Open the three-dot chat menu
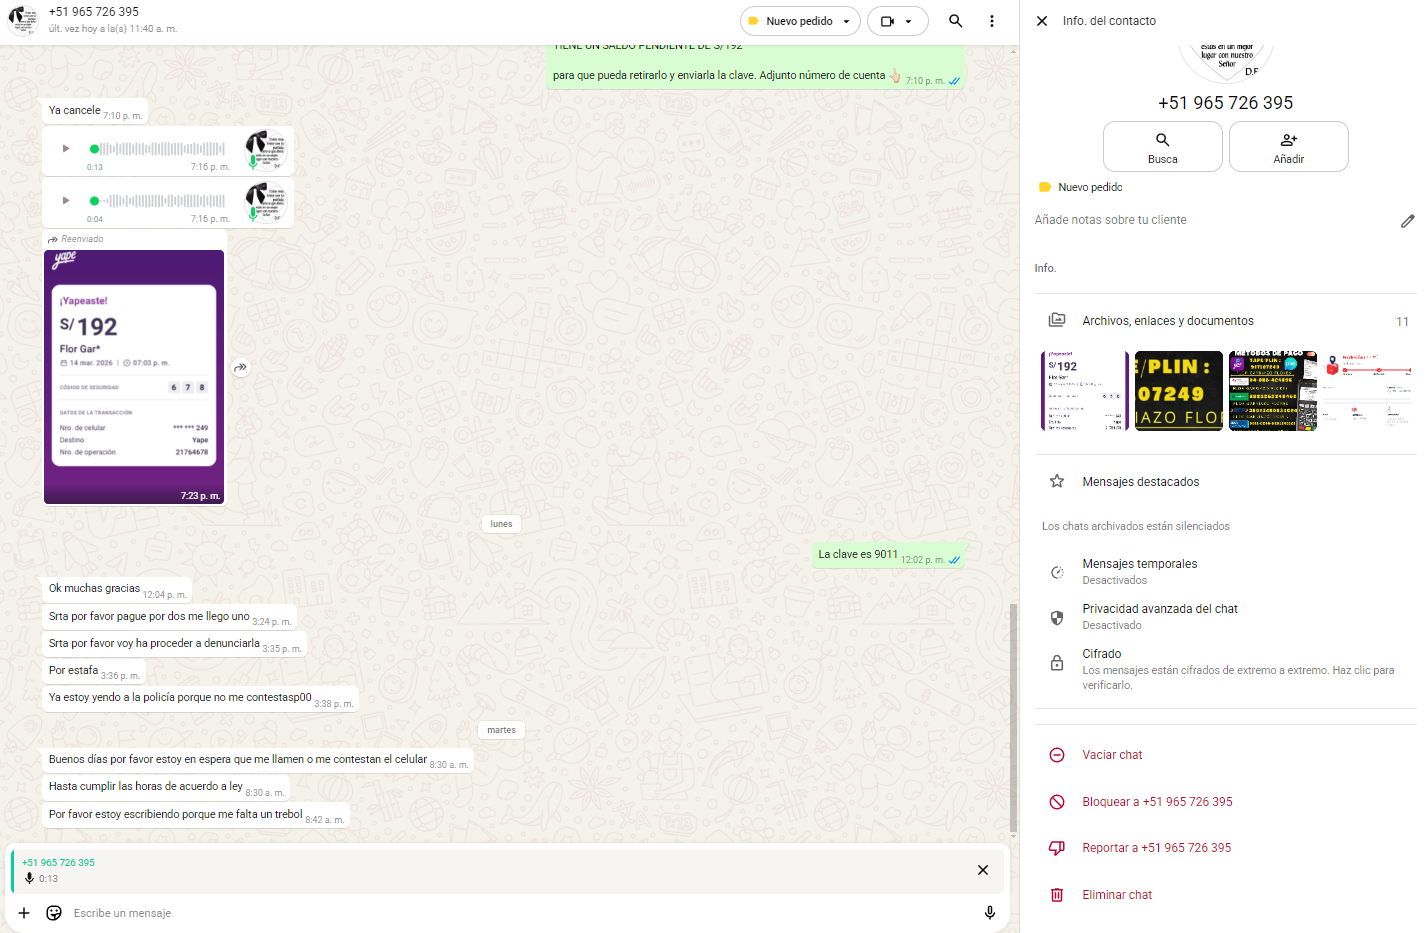The height and width of the screenshot is (933, 1427). pos(991,21)
